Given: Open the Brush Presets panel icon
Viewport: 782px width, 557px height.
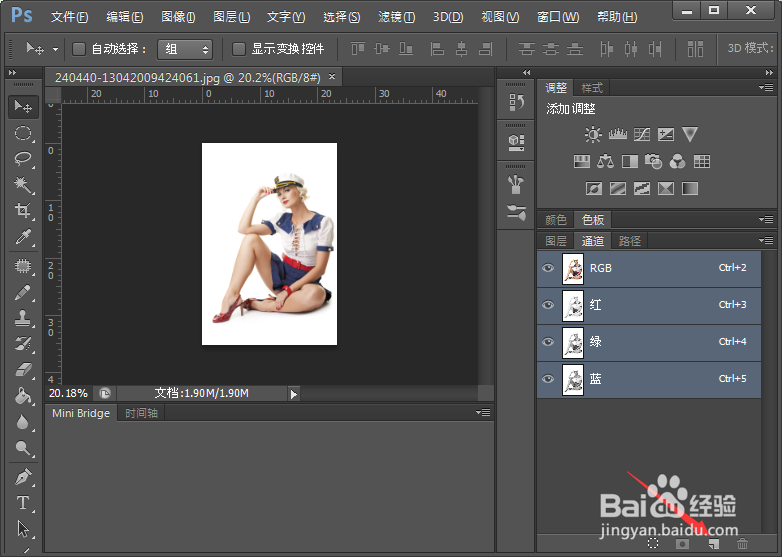Looking at the screenshot, I should (x=516, y=213).
